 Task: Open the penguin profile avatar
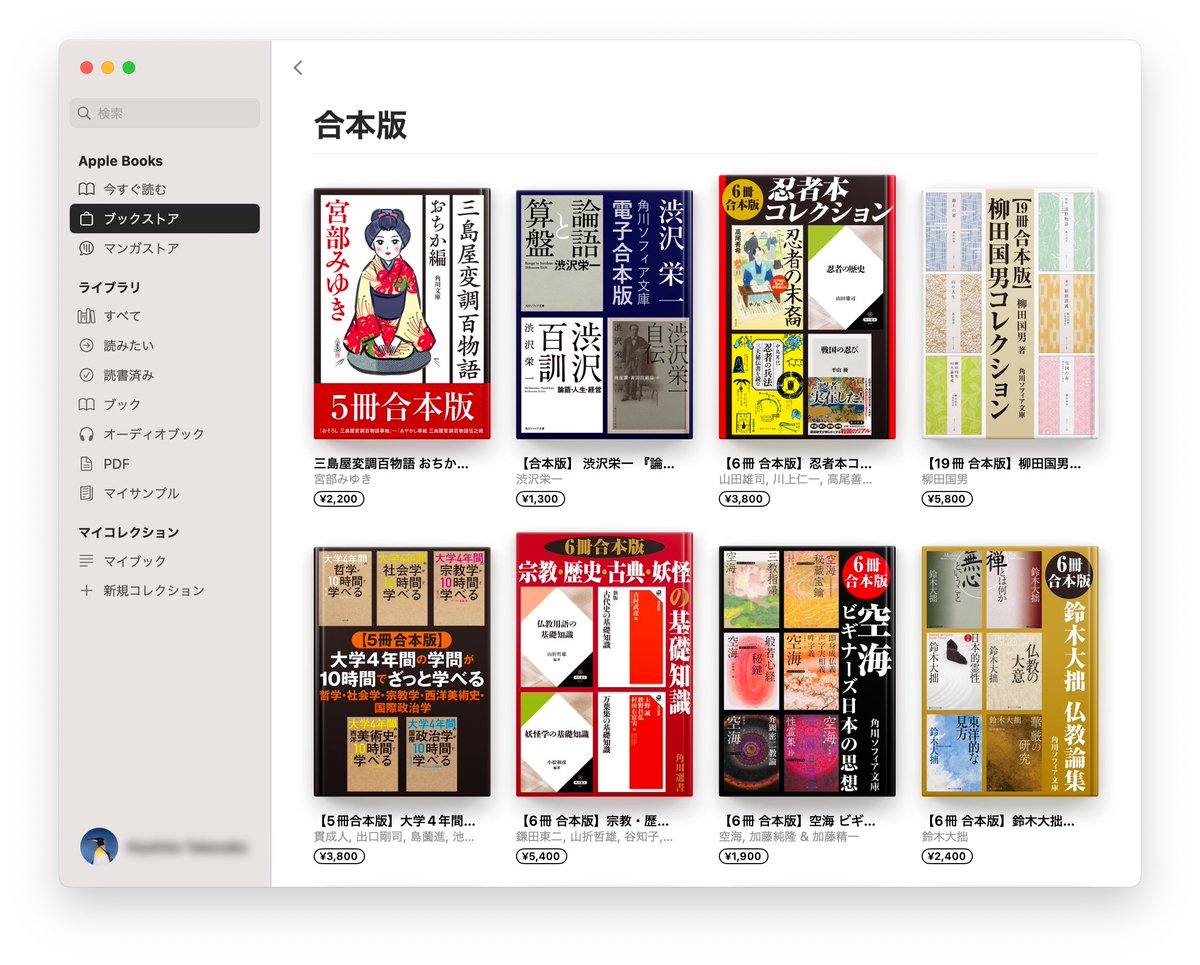coord(99,847)
